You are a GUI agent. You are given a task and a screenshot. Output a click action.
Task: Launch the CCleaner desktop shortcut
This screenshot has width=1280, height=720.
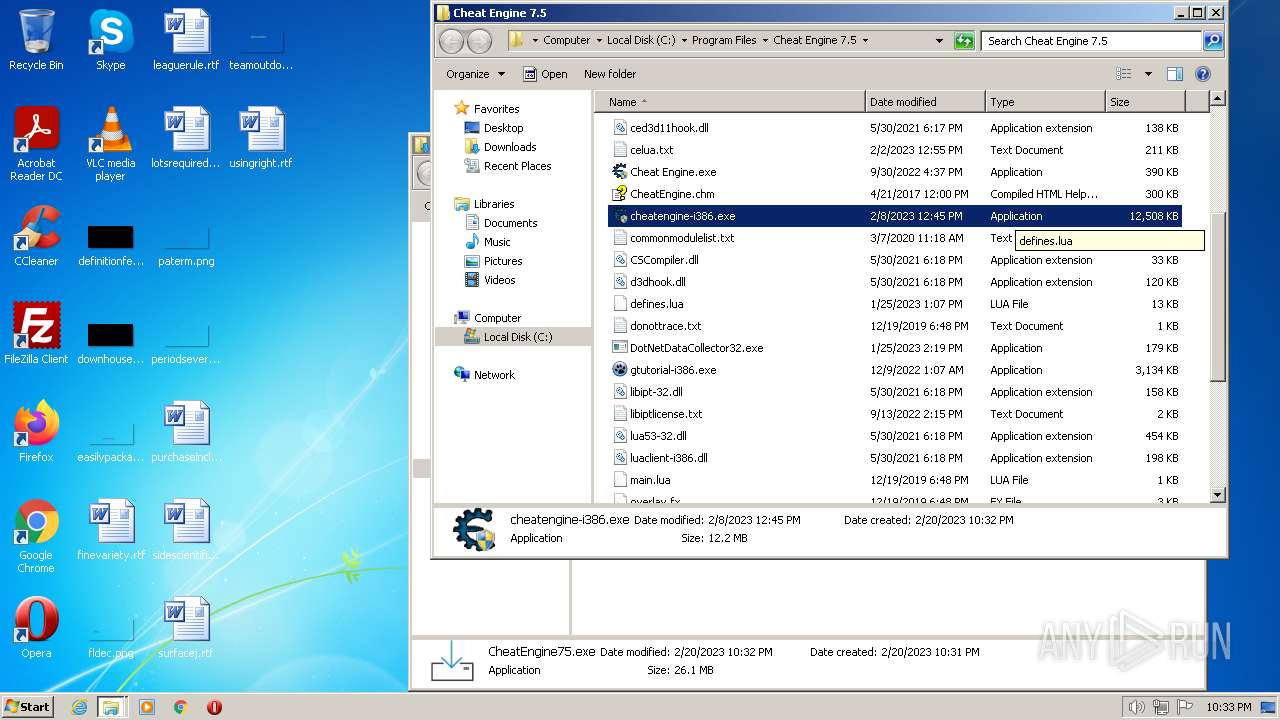click(36, 236)
